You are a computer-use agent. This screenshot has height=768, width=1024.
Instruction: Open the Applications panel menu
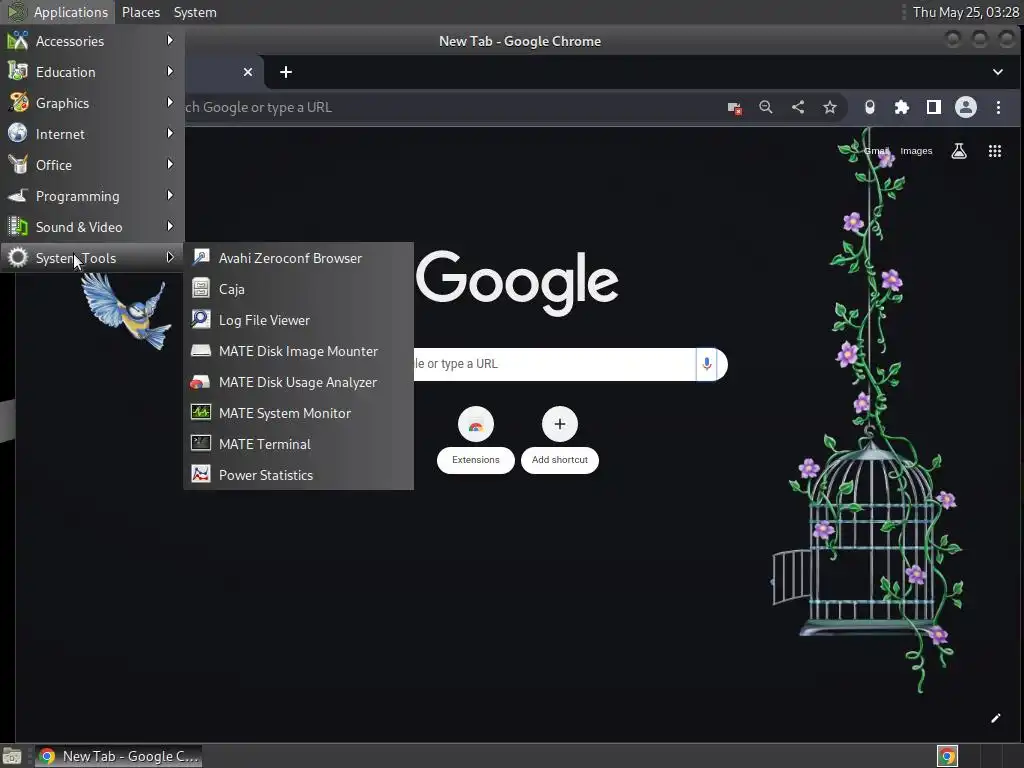[x=58, y=12]
